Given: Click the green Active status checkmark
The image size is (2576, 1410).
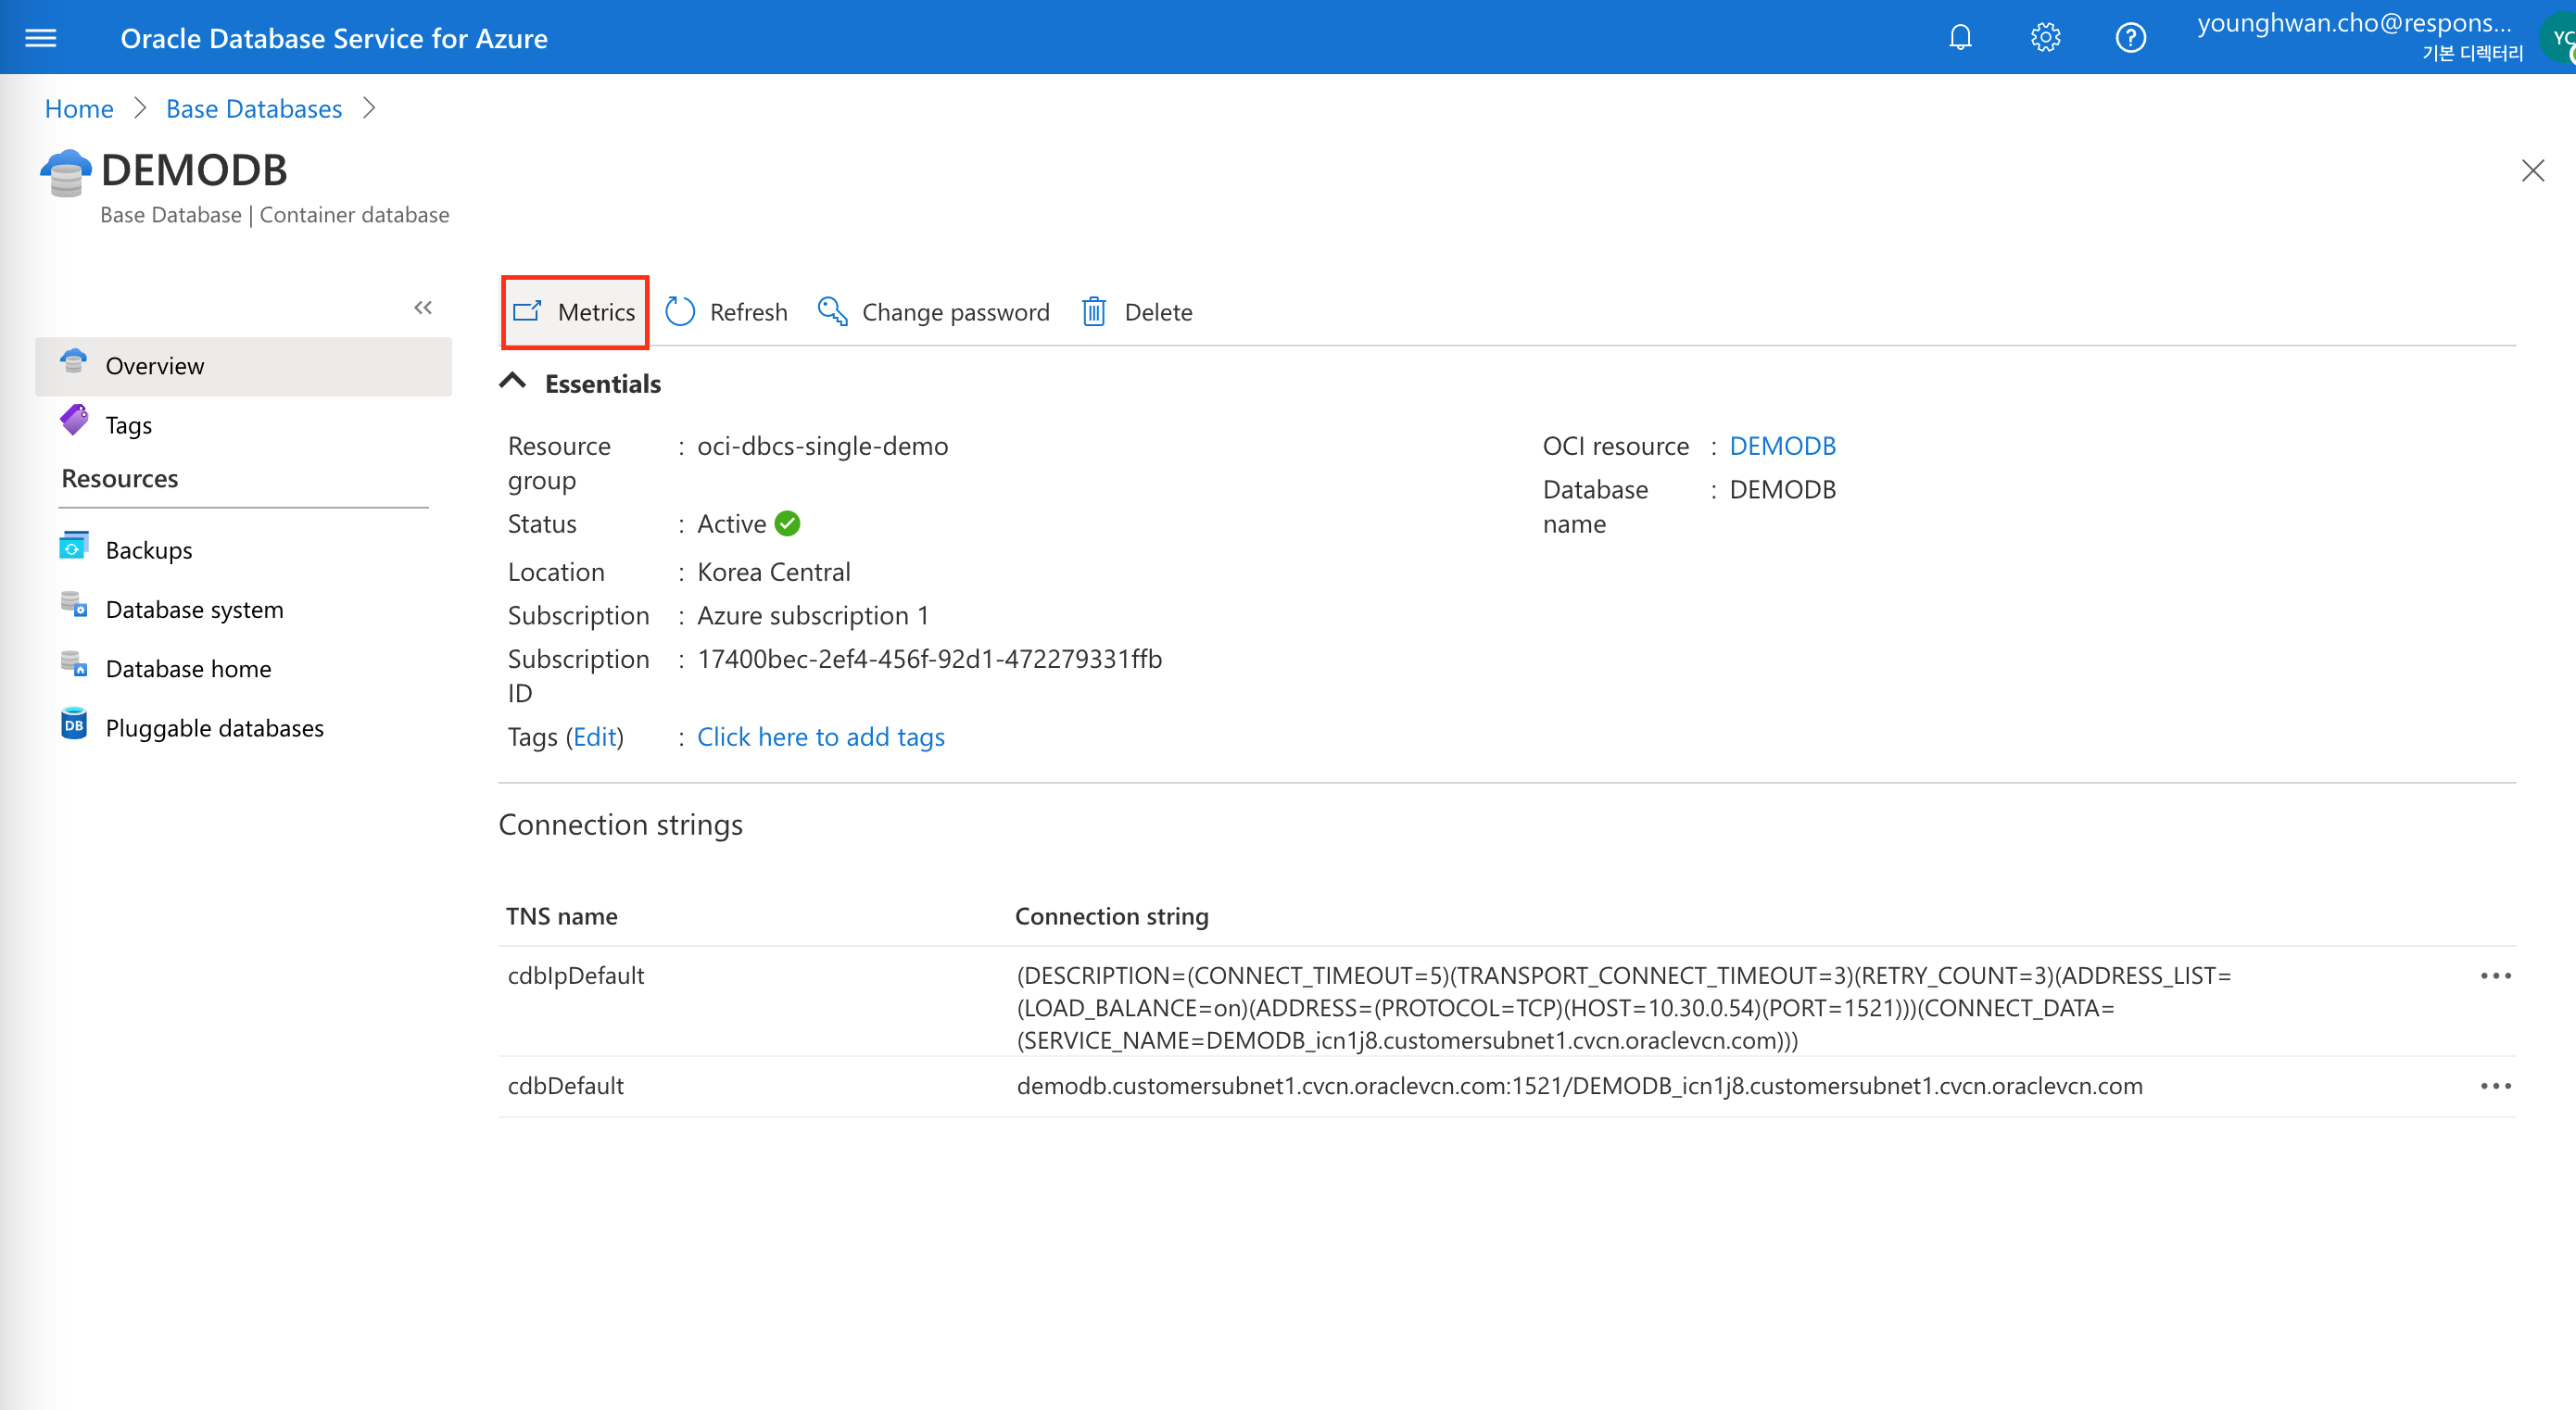Looking at the screenshot, I should (788, 523).
